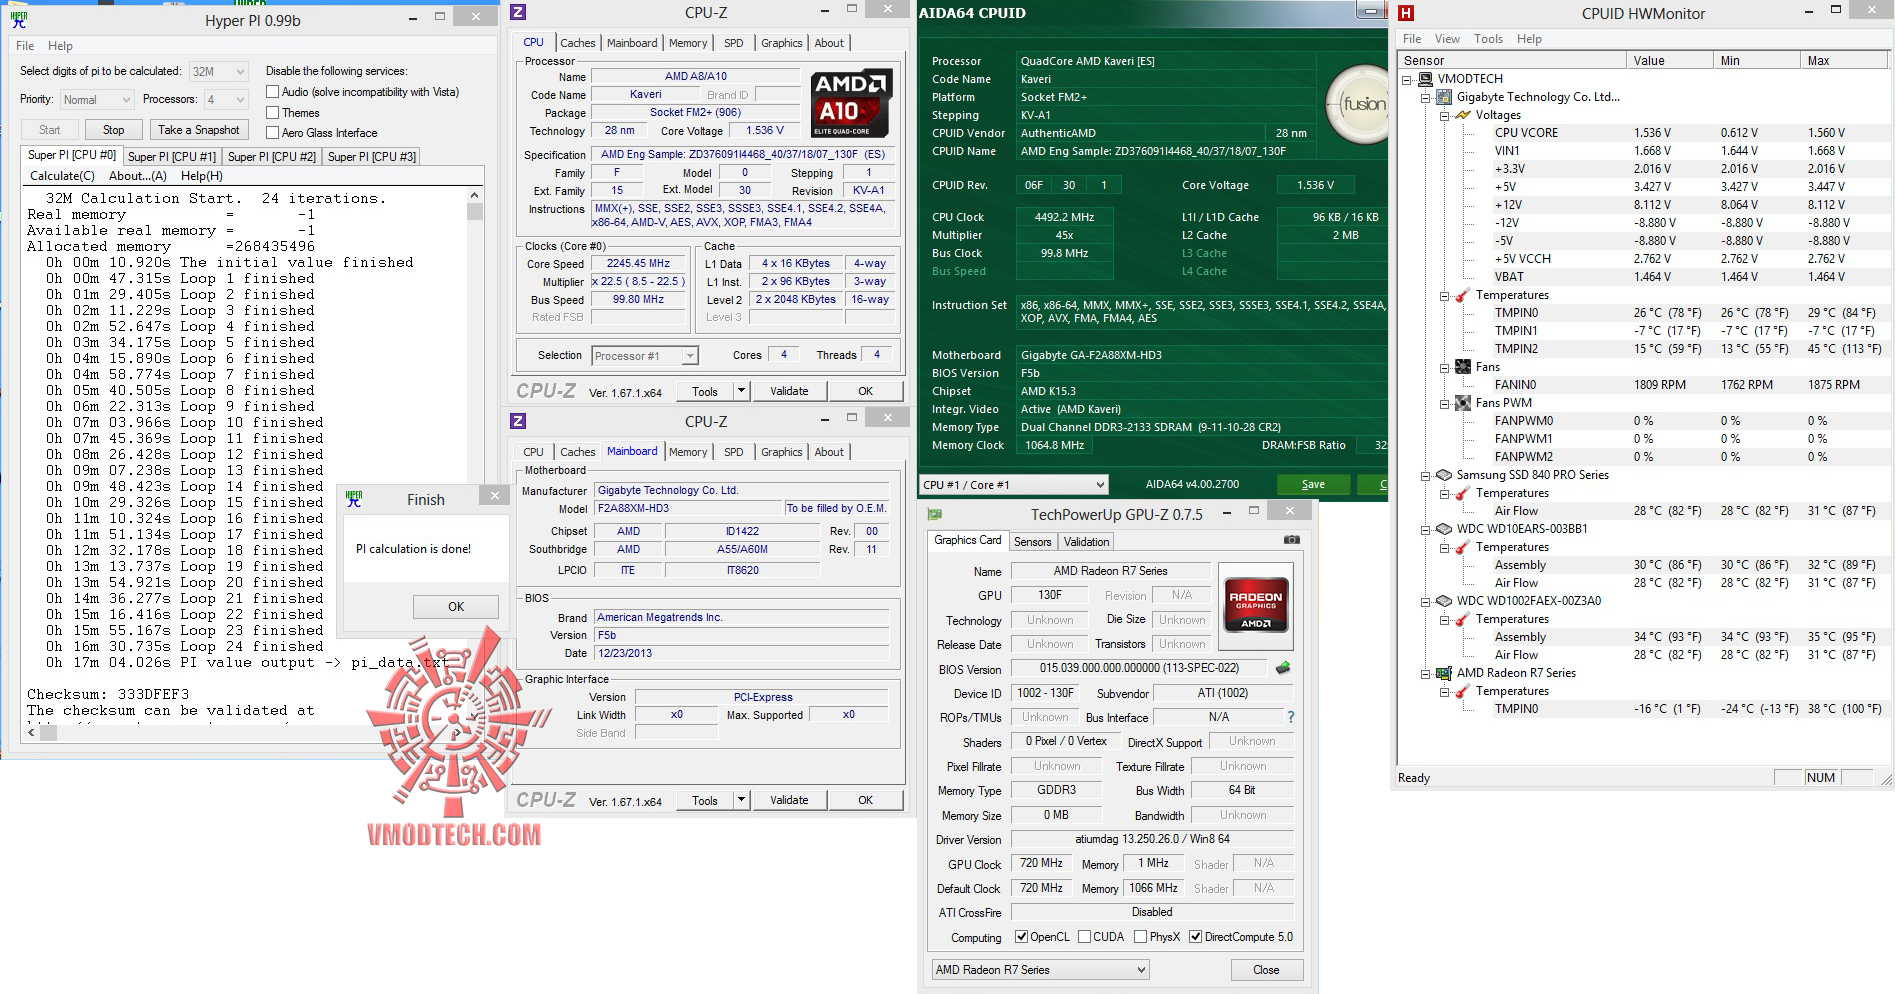Click the Hyper PI title bar icon

19,18
